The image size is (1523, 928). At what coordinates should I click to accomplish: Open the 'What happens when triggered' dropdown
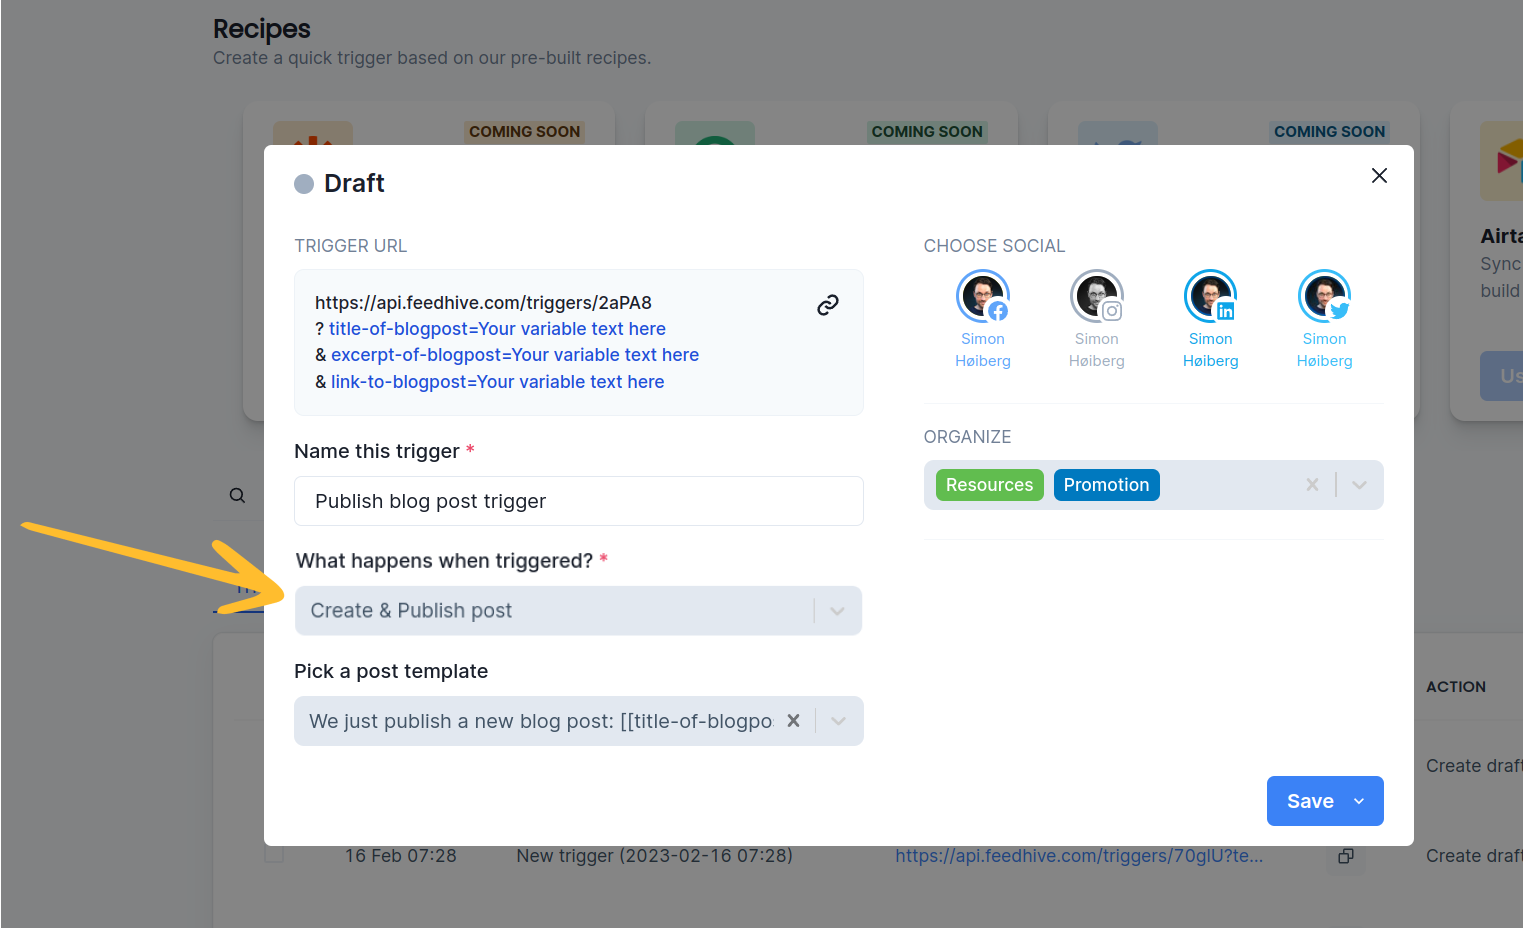tap(837, 611)
